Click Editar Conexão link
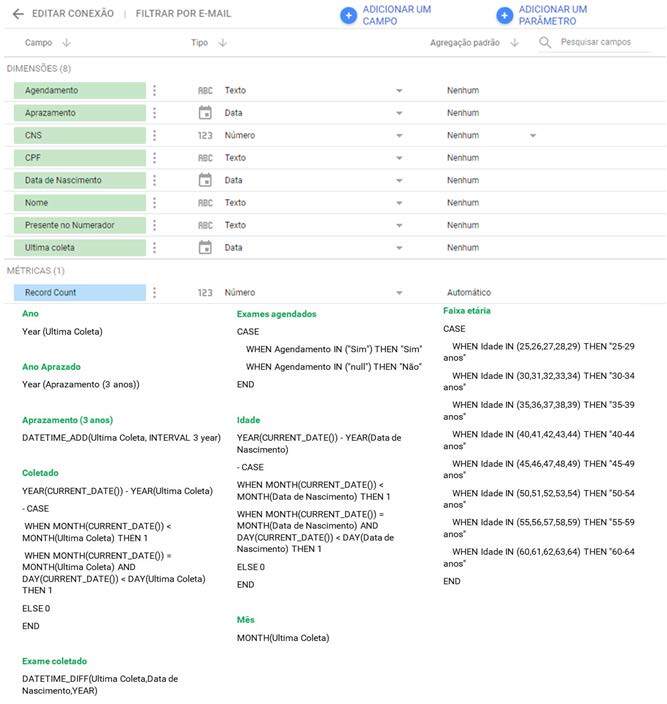667x704 pixels. coord(71,14)
